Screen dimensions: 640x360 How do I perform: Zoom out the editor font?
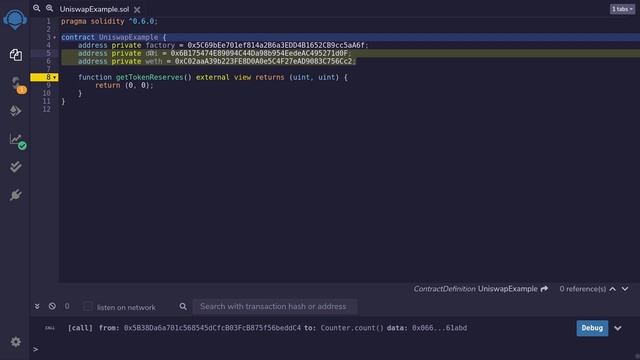[37, 8]
